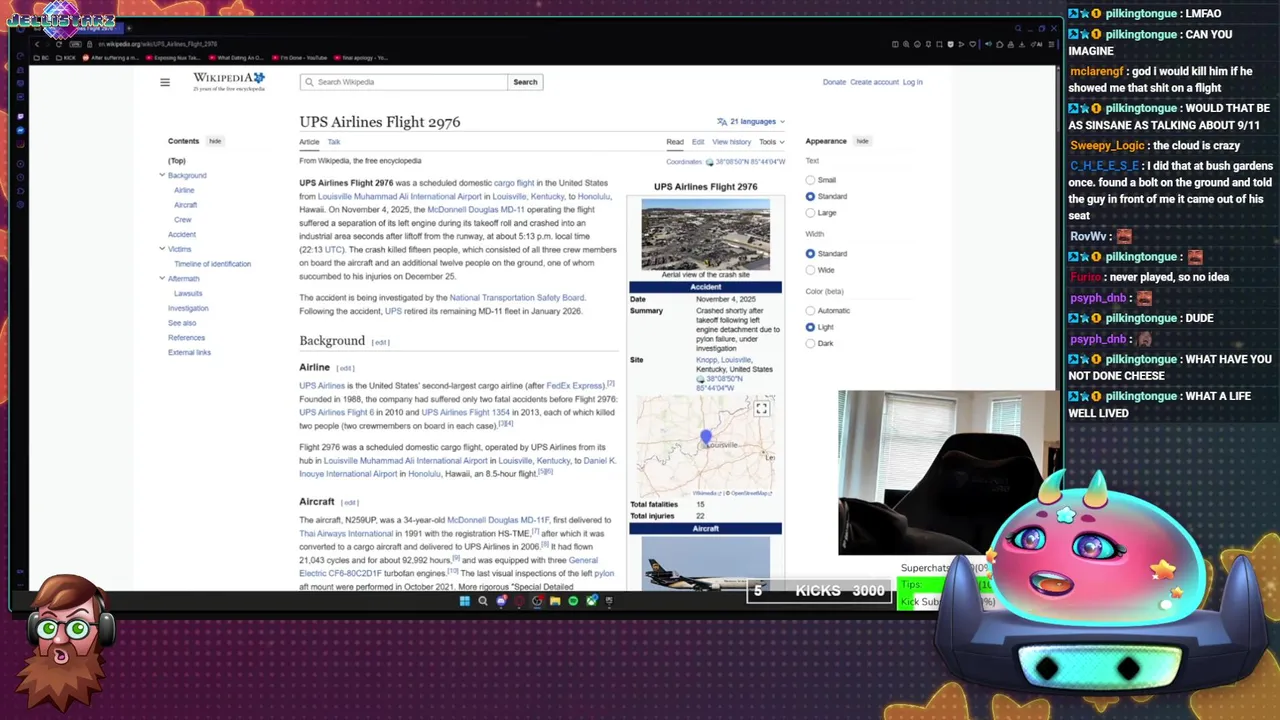
Task: Select Small text size
Action: tap(810, 180)
